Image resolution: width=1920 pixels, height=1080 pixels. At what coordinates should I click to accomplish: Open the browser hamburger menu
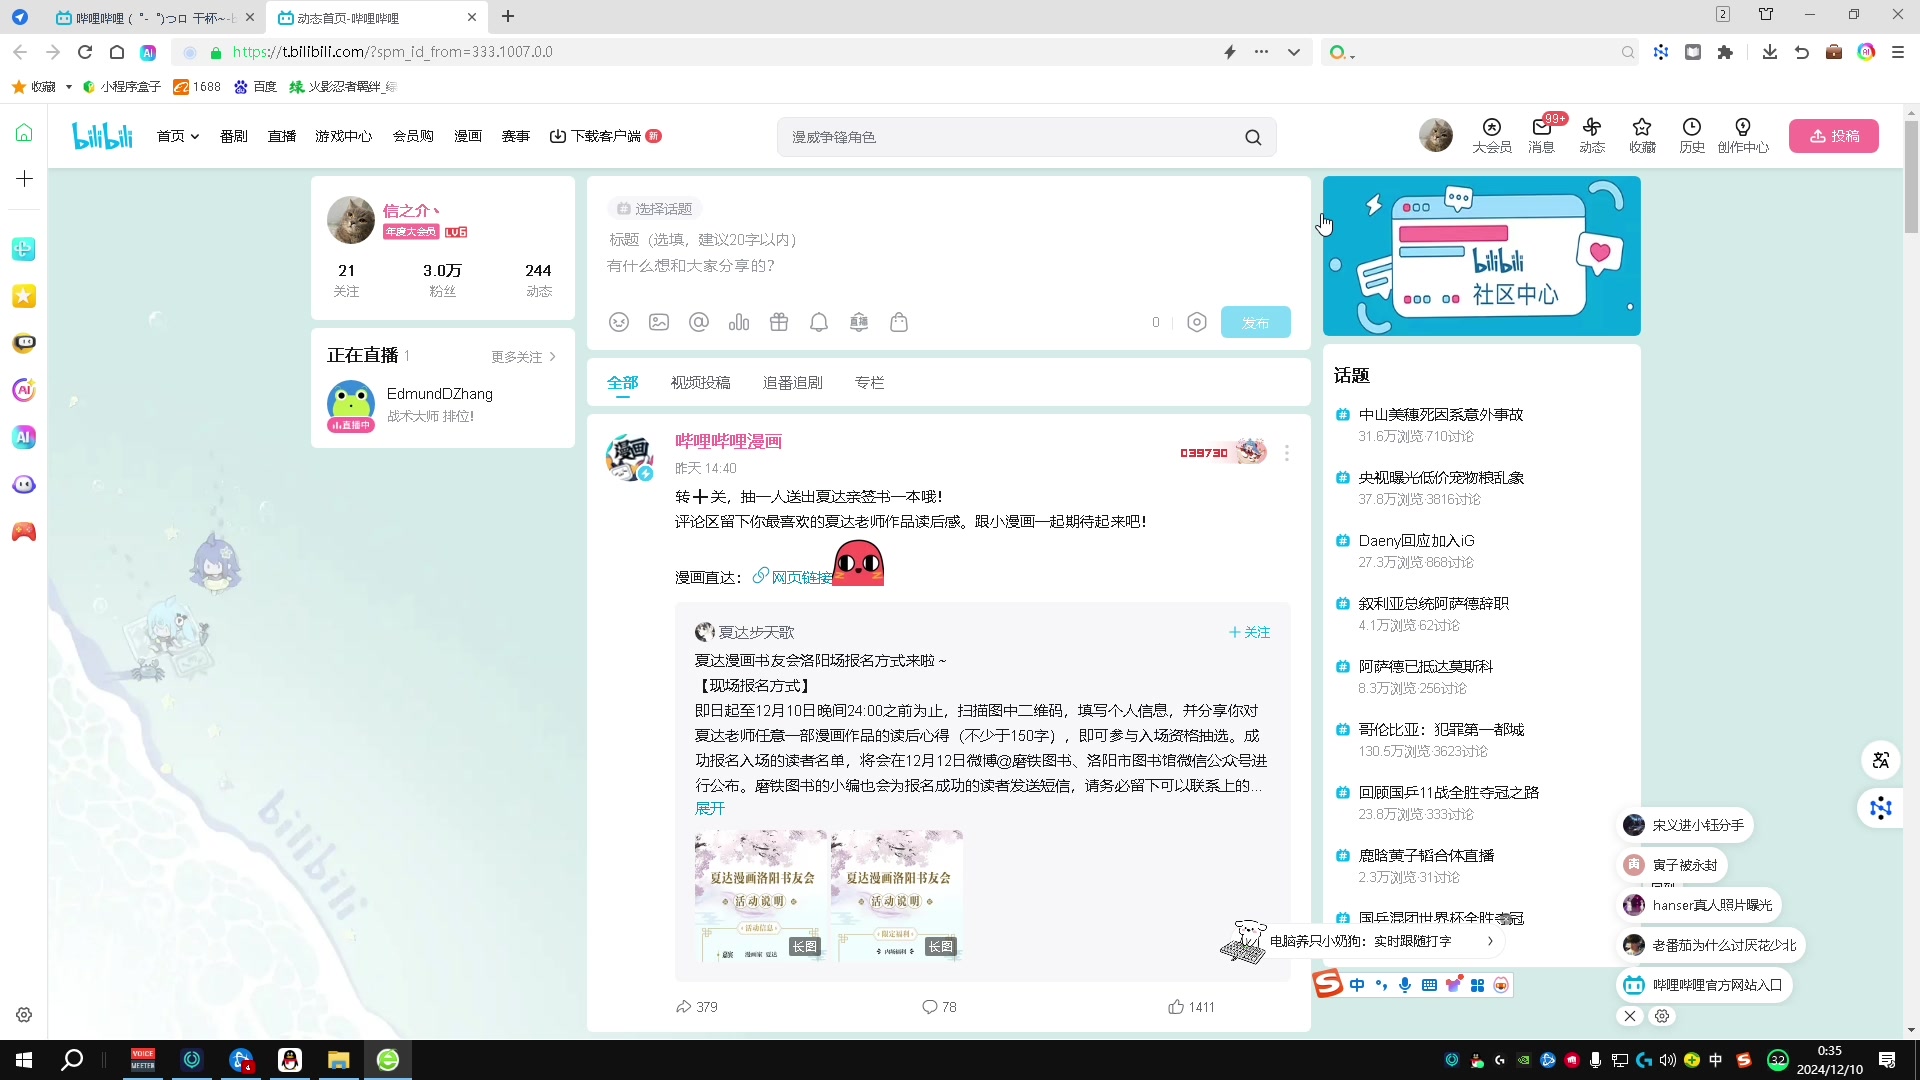[x=1898, y=52]
